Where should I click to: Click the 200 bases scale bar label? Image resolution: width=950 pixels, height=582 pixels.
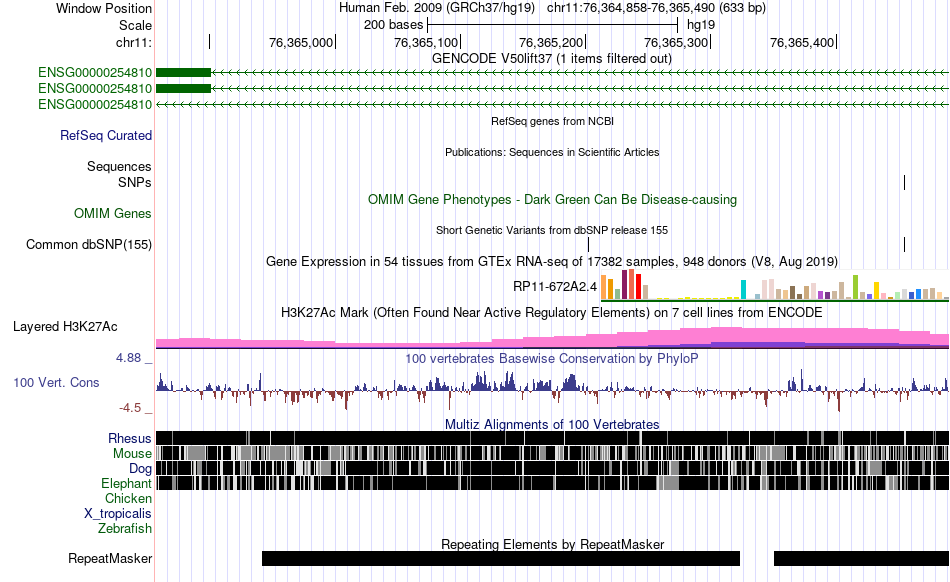coord(393,25)
